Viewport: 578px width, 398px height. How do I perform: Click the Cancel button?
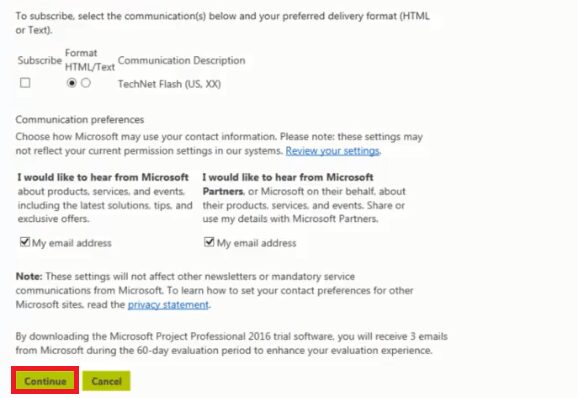[107, 381]
